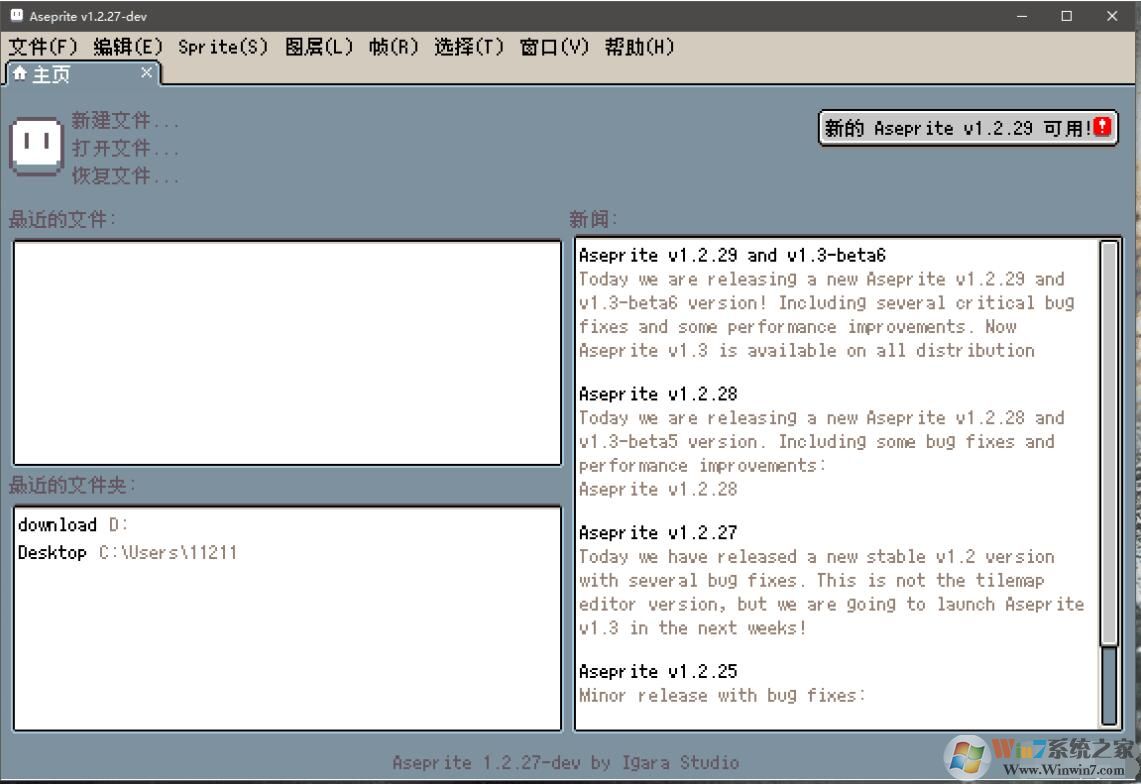The width and height of the screenshot is (1141, 784).
Task: Open the 图层(L) menu
Action: (x=319, y=47)
